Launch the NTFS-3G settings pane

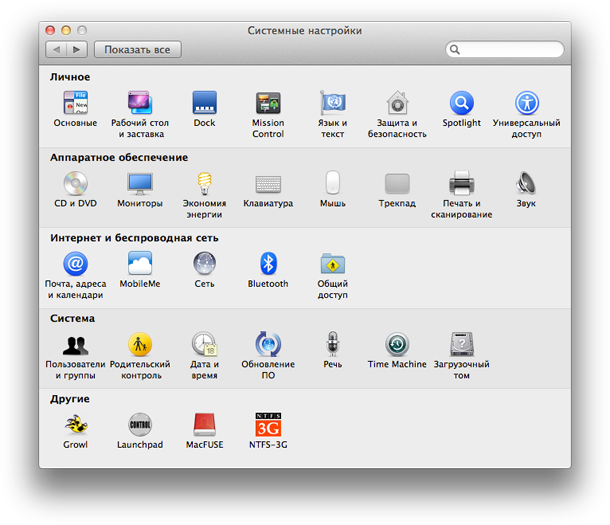click(x=267, y=425)
